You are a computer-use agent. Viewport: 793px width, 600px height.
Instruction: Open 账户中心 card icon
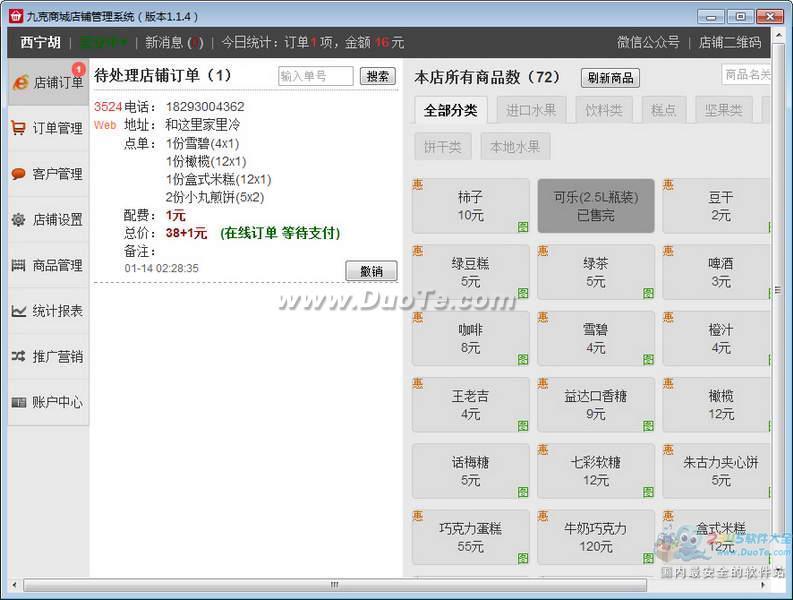click(19, 402)
